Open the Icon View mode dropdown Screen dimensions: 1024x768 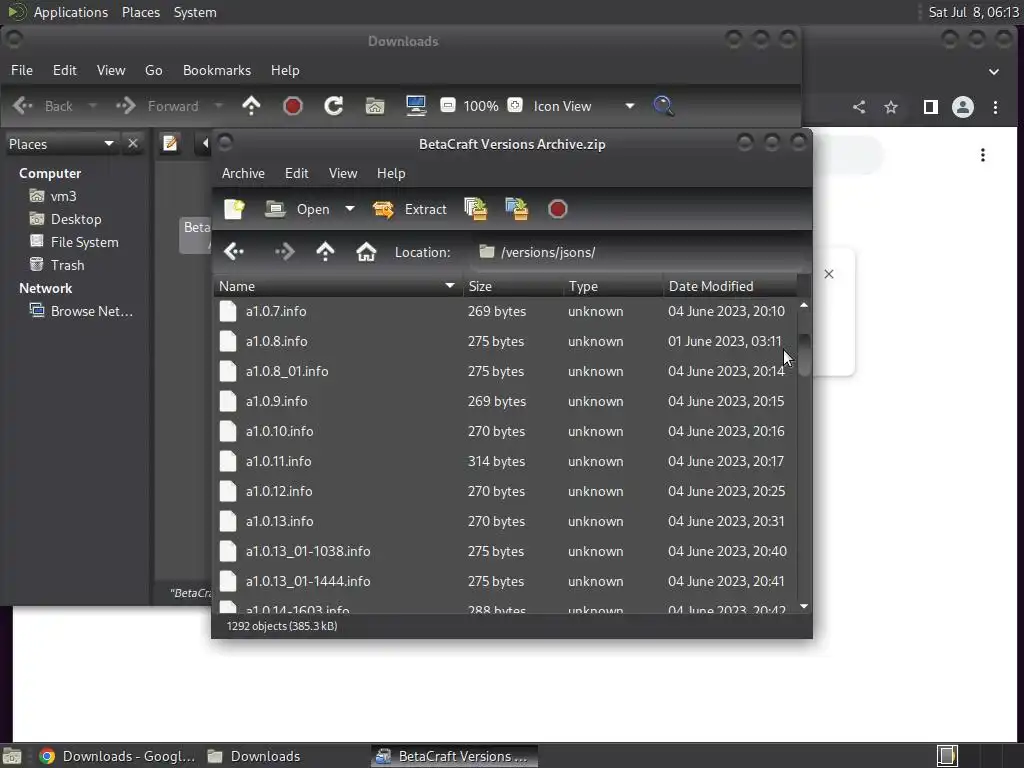coord(584,106)
